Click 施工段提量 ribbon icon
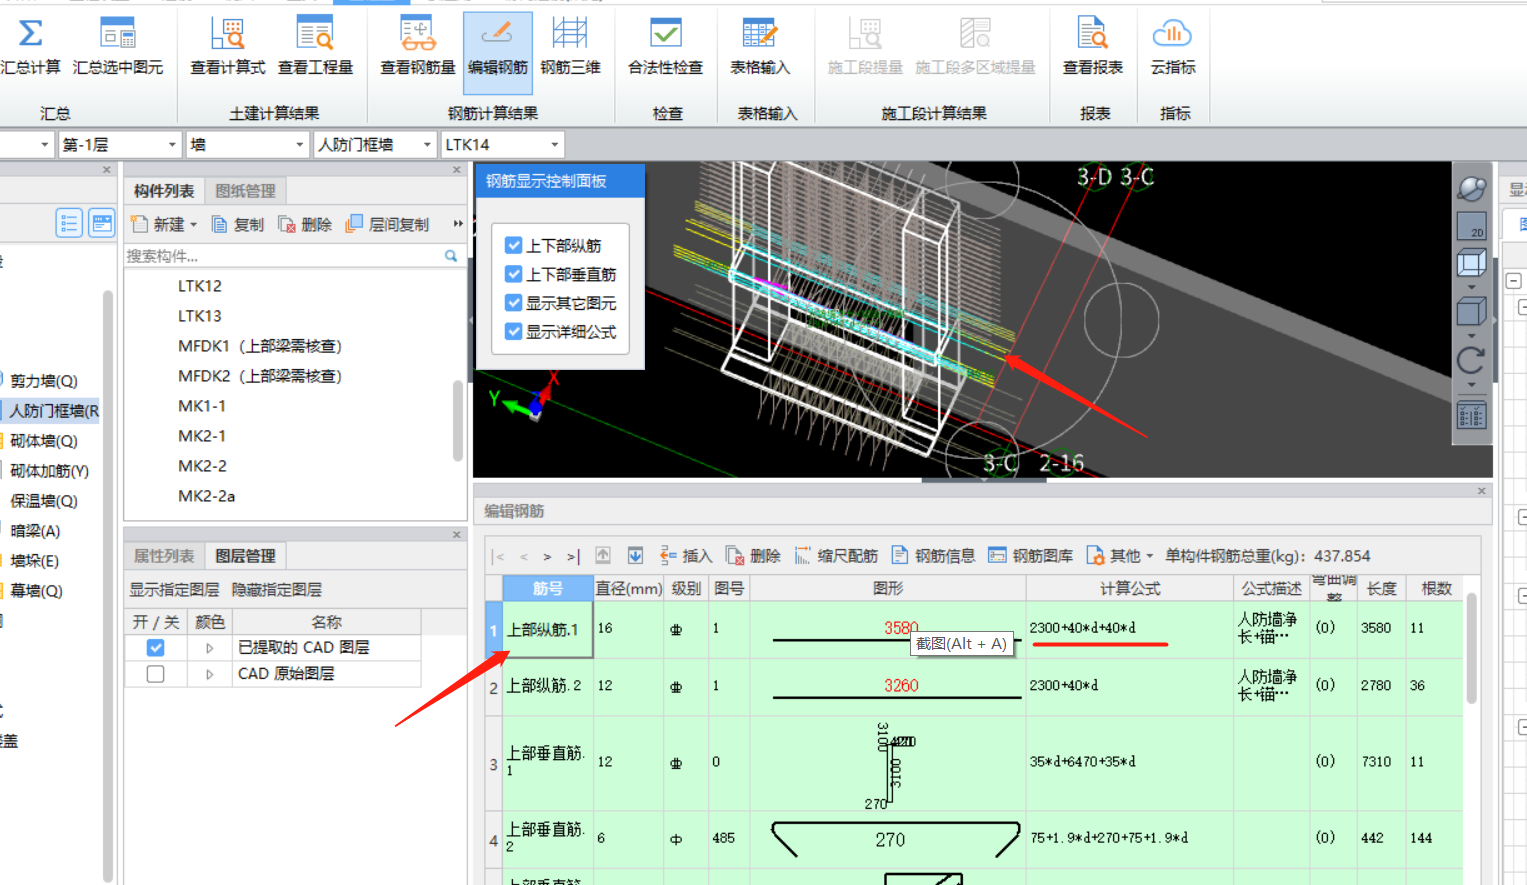The width and height of the screenshot is (1527, 885). pyautogui.click(x=865, y=47)
